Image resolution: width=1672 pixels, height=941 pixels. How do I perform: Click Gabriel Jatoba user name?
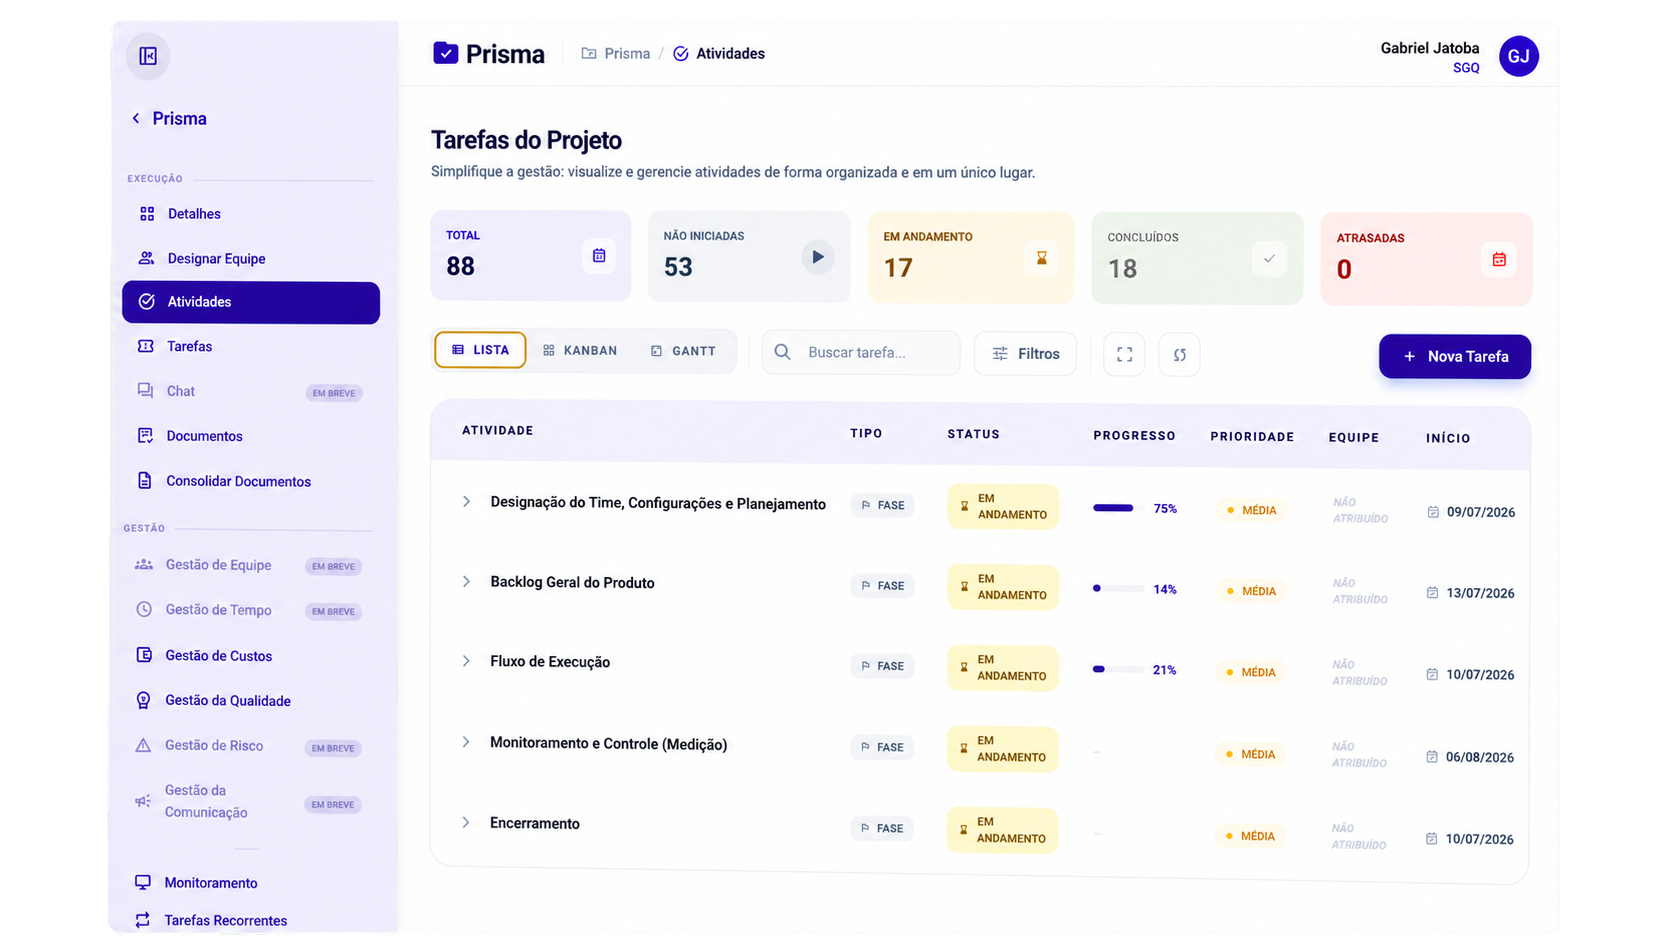pyautogui.click(x=1430, y=48)
